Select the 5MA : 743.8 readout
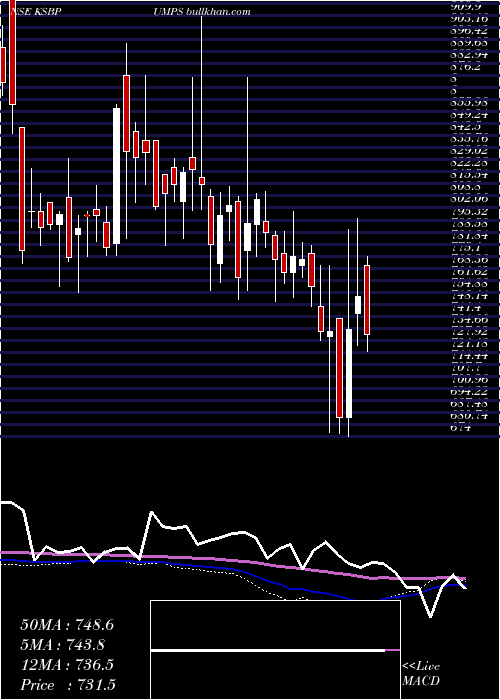This screenshot has height=700, width=500. 63,645
